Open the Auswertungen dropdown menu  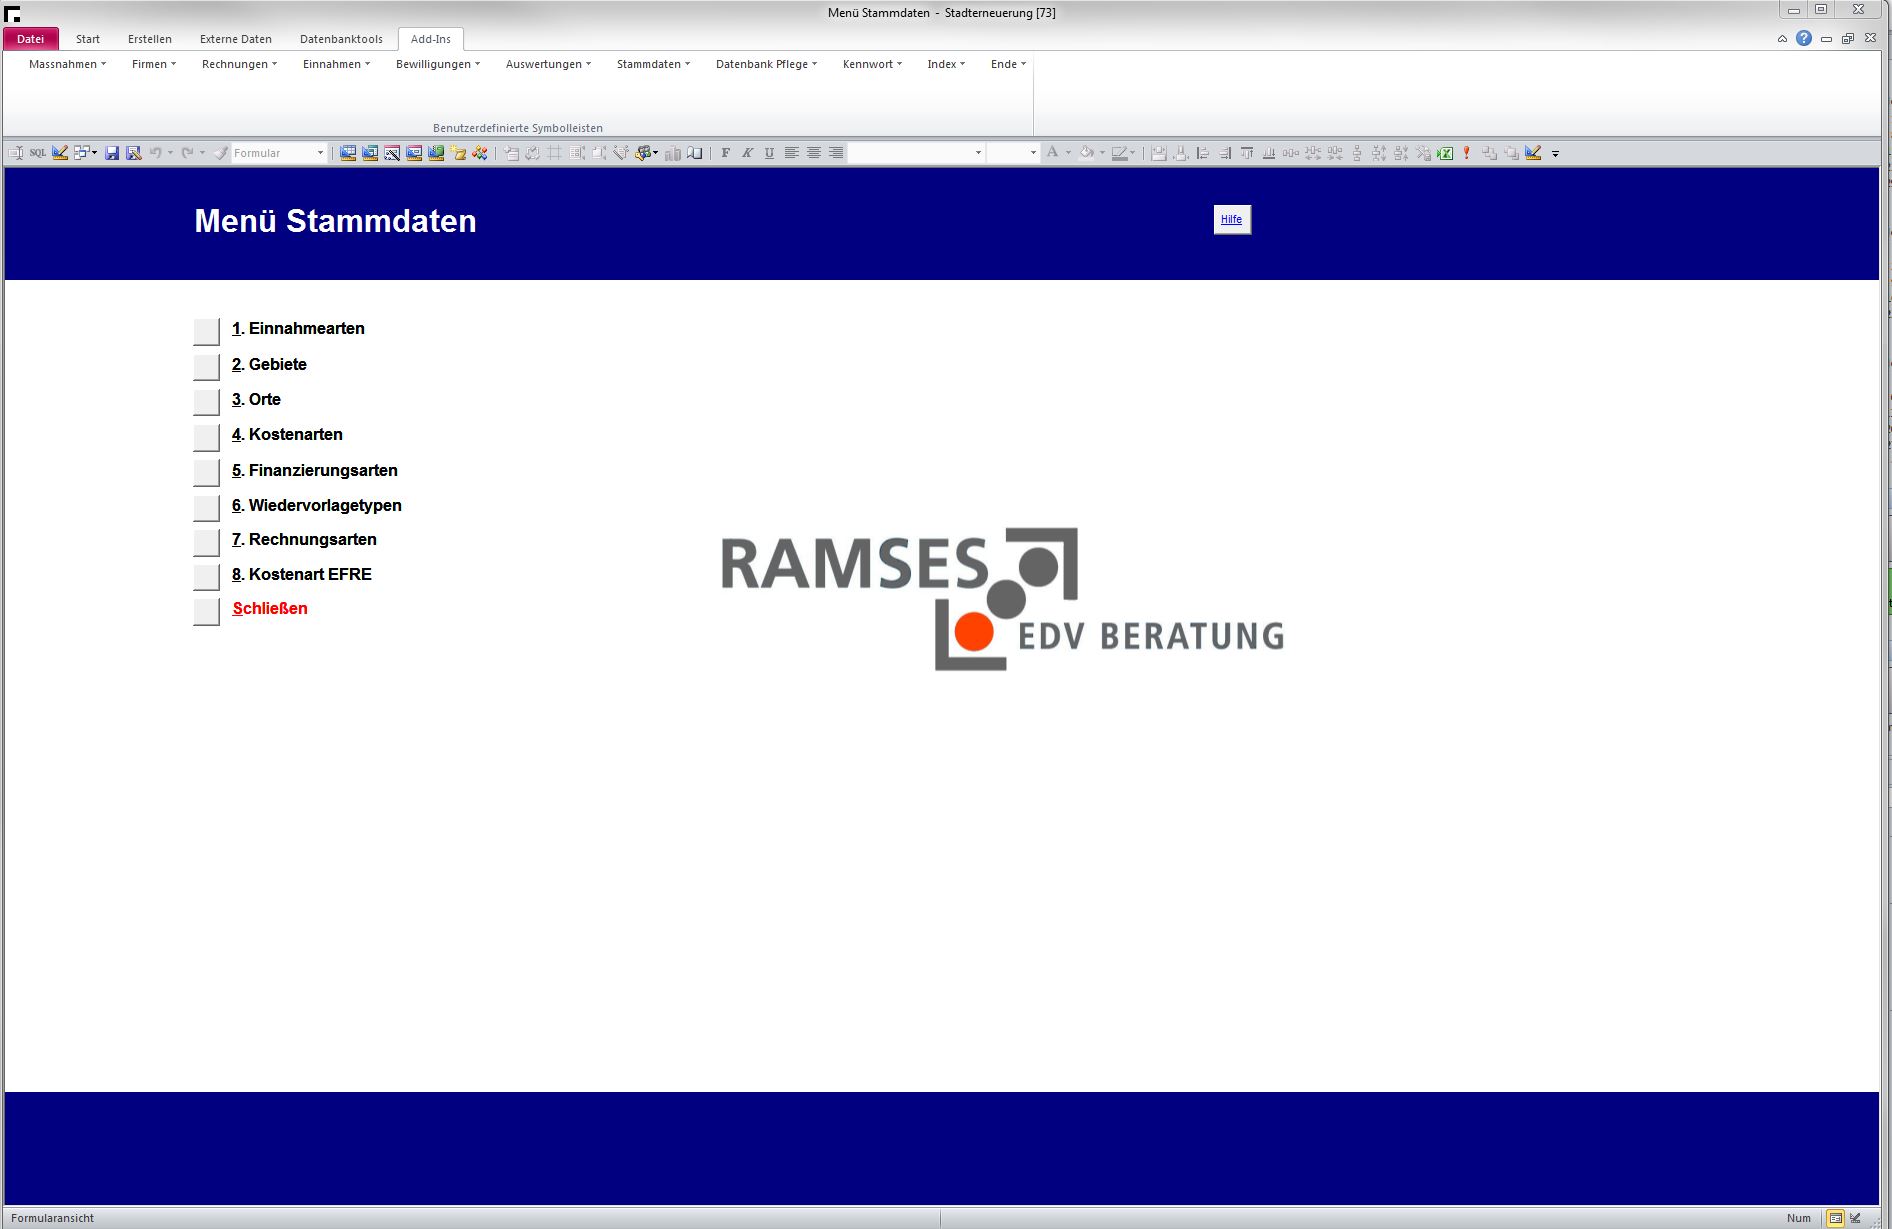[x=548, y=64]
